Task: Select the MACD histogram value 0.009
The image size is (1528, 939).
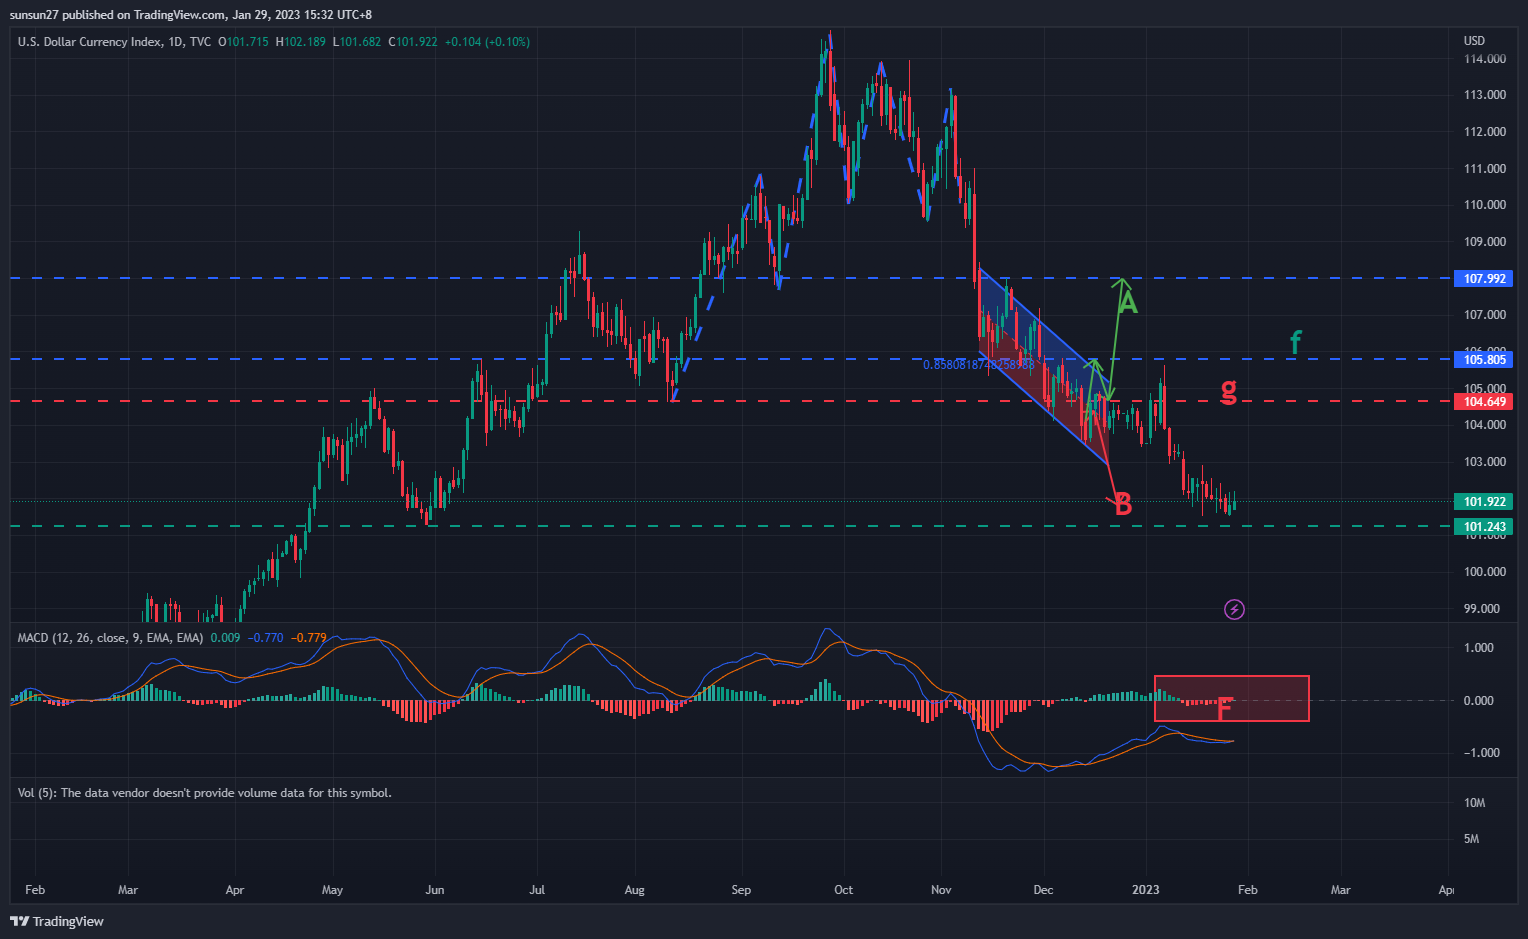Action: pos(225,637)
